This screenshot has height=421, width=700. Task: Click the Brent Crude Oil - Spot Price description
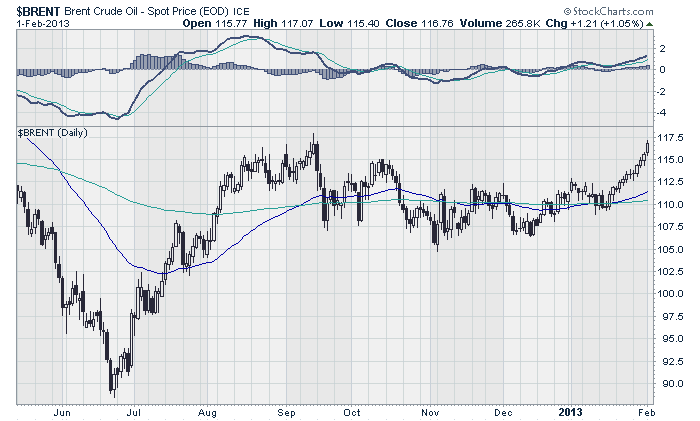(147, 12)
